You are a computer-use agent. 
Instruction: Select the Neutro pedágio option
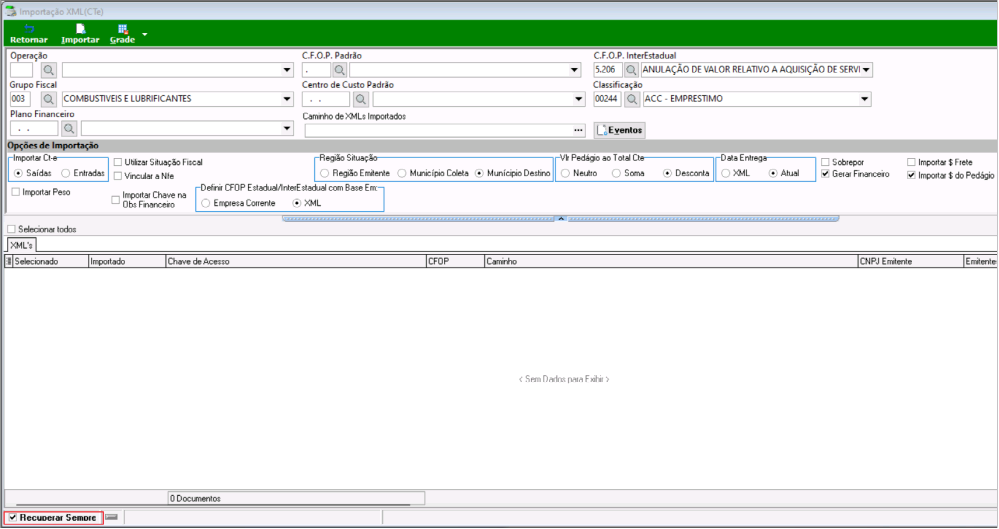click(x=565, y=173)
